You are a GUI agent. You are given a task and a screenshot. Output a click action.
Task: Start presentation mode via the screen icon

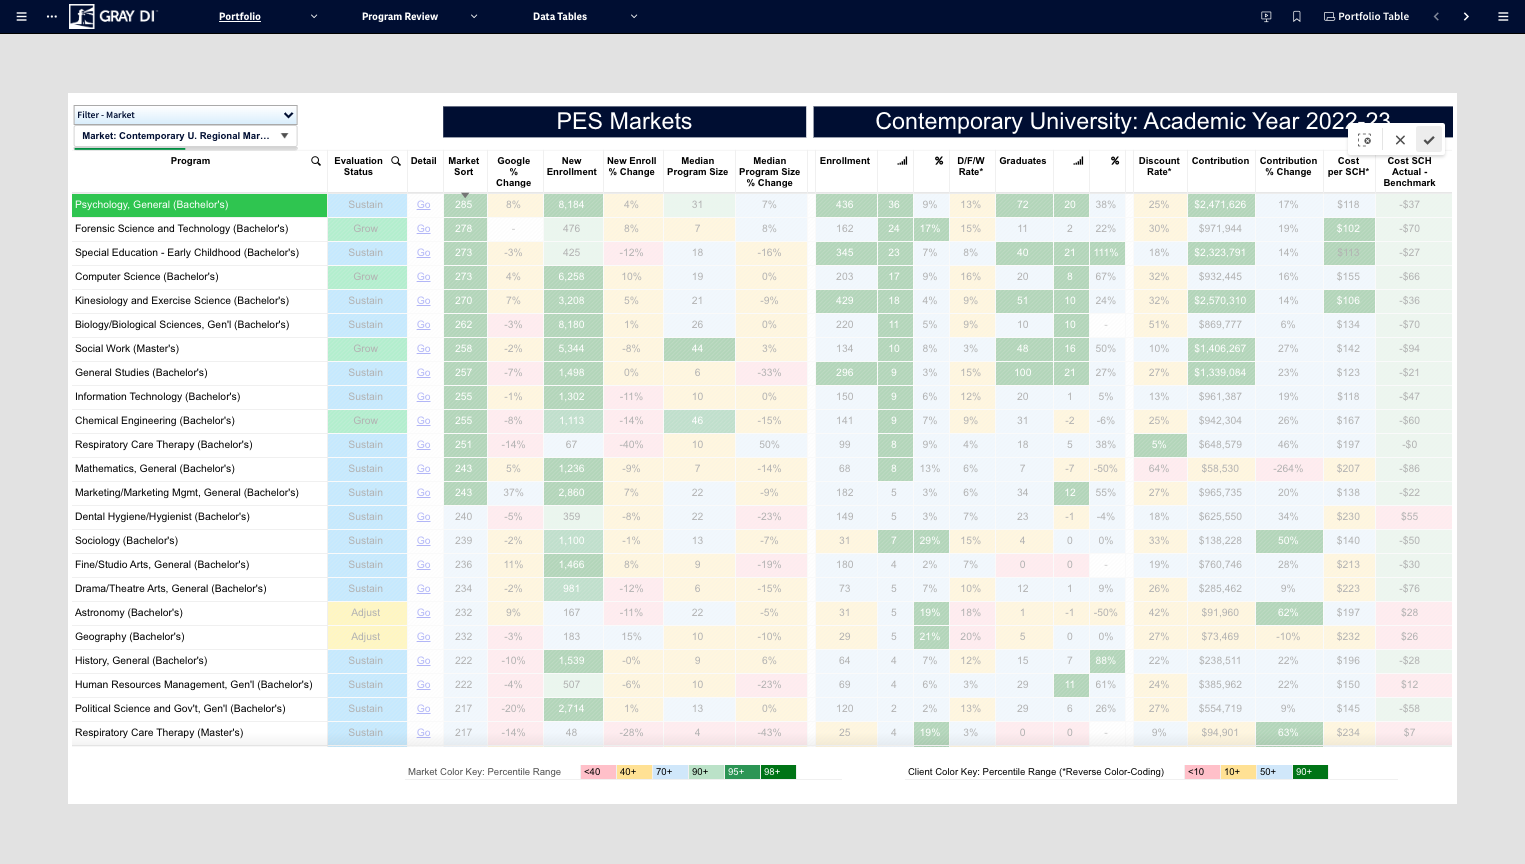click(1266, 16)
